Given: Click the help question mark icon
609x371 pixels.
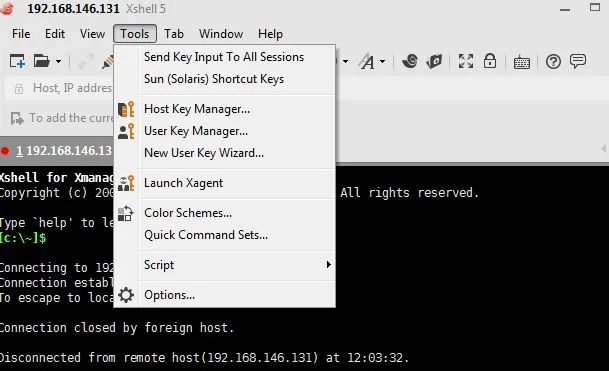Looking at the screenshot, I should (553, 61).
